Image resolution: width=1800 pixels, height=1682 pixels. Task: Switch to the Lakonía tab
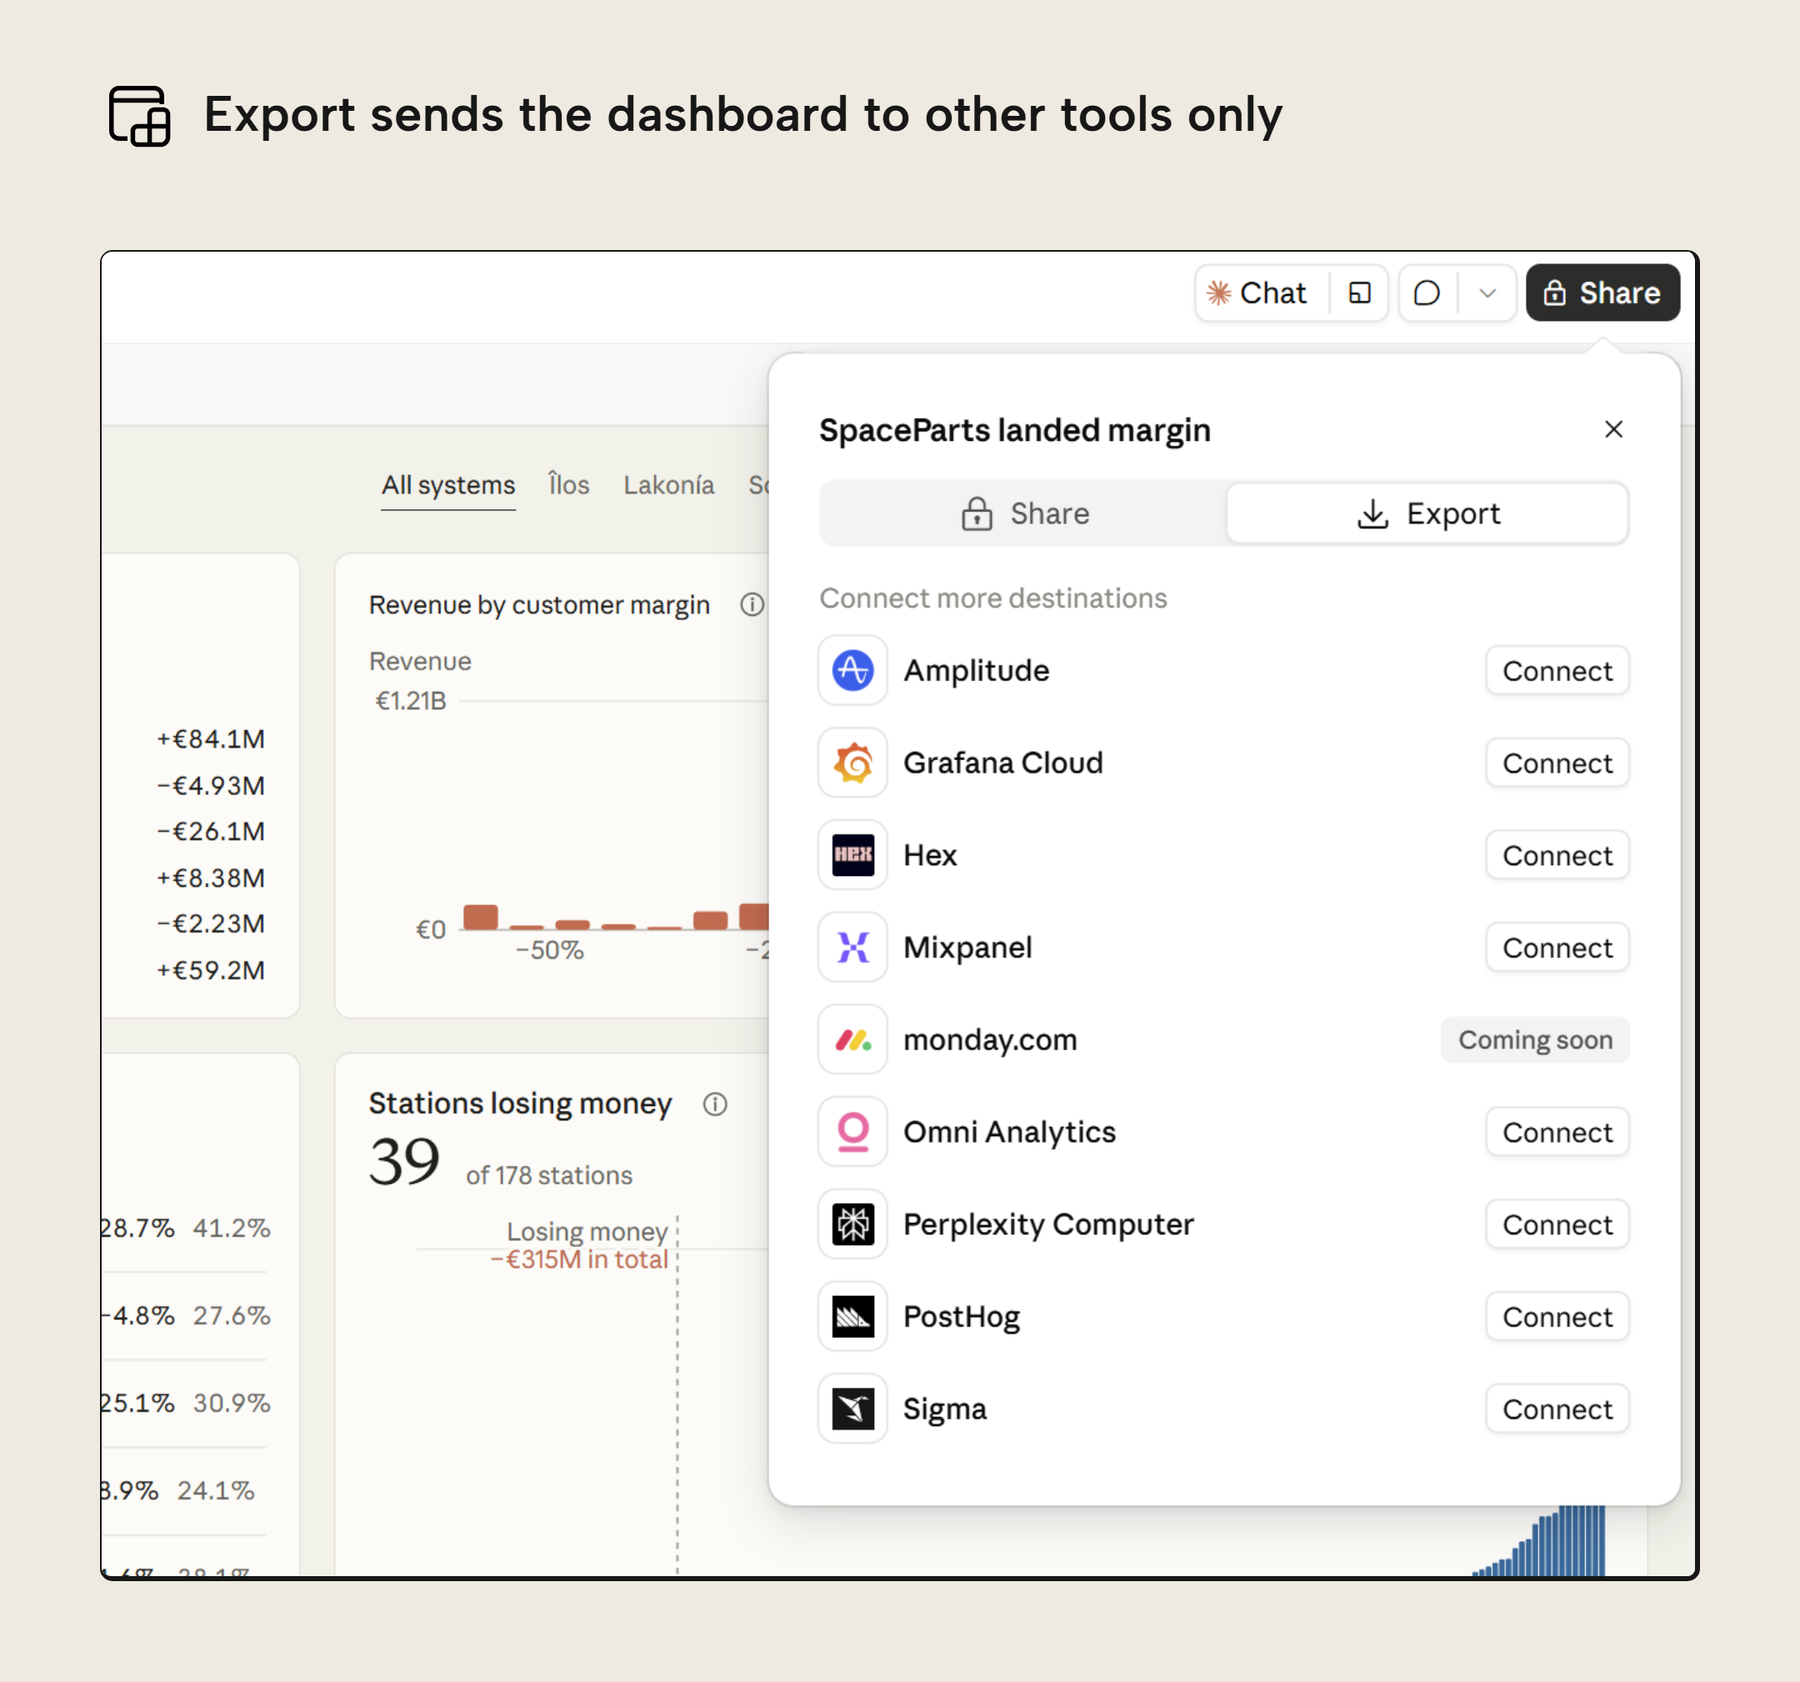[669, 485]
